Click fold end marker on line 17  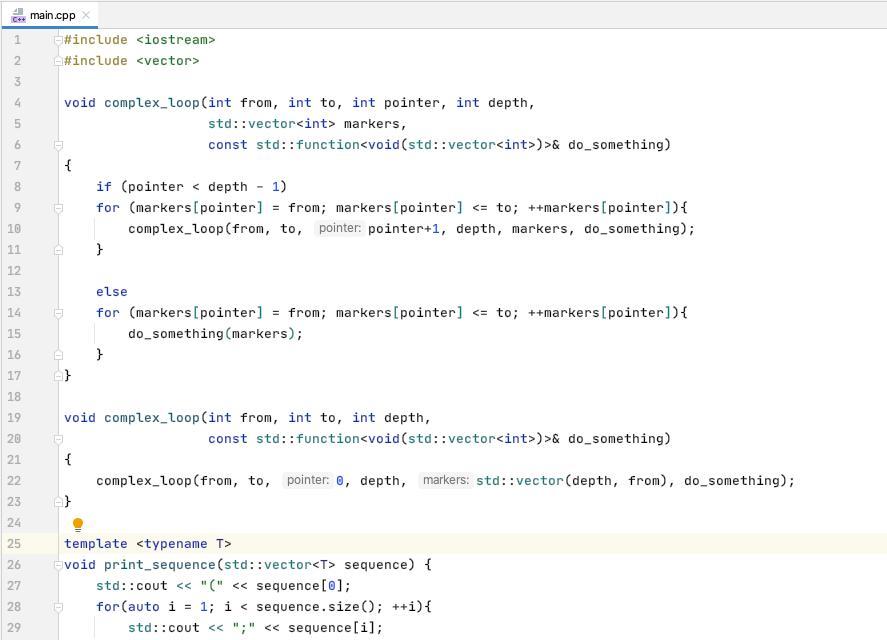58,376
